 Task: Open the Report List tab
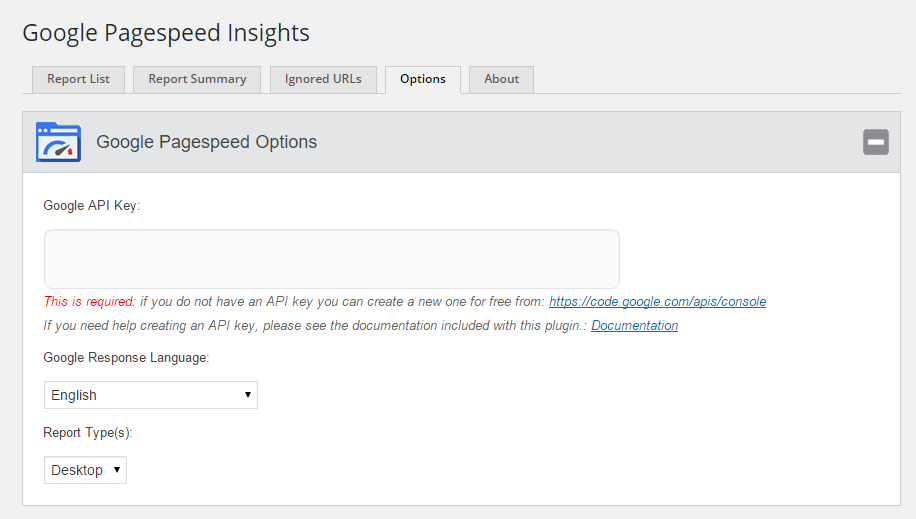point(78,79)
